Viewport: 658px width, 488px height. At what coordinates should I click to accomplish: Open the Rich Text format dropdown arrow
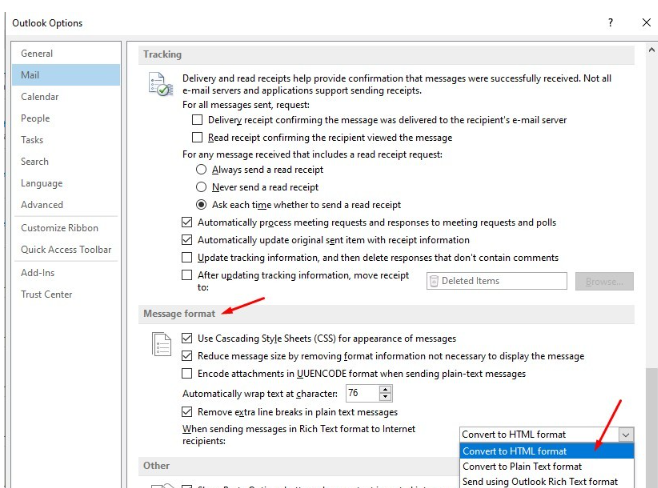tap(626, 435)
